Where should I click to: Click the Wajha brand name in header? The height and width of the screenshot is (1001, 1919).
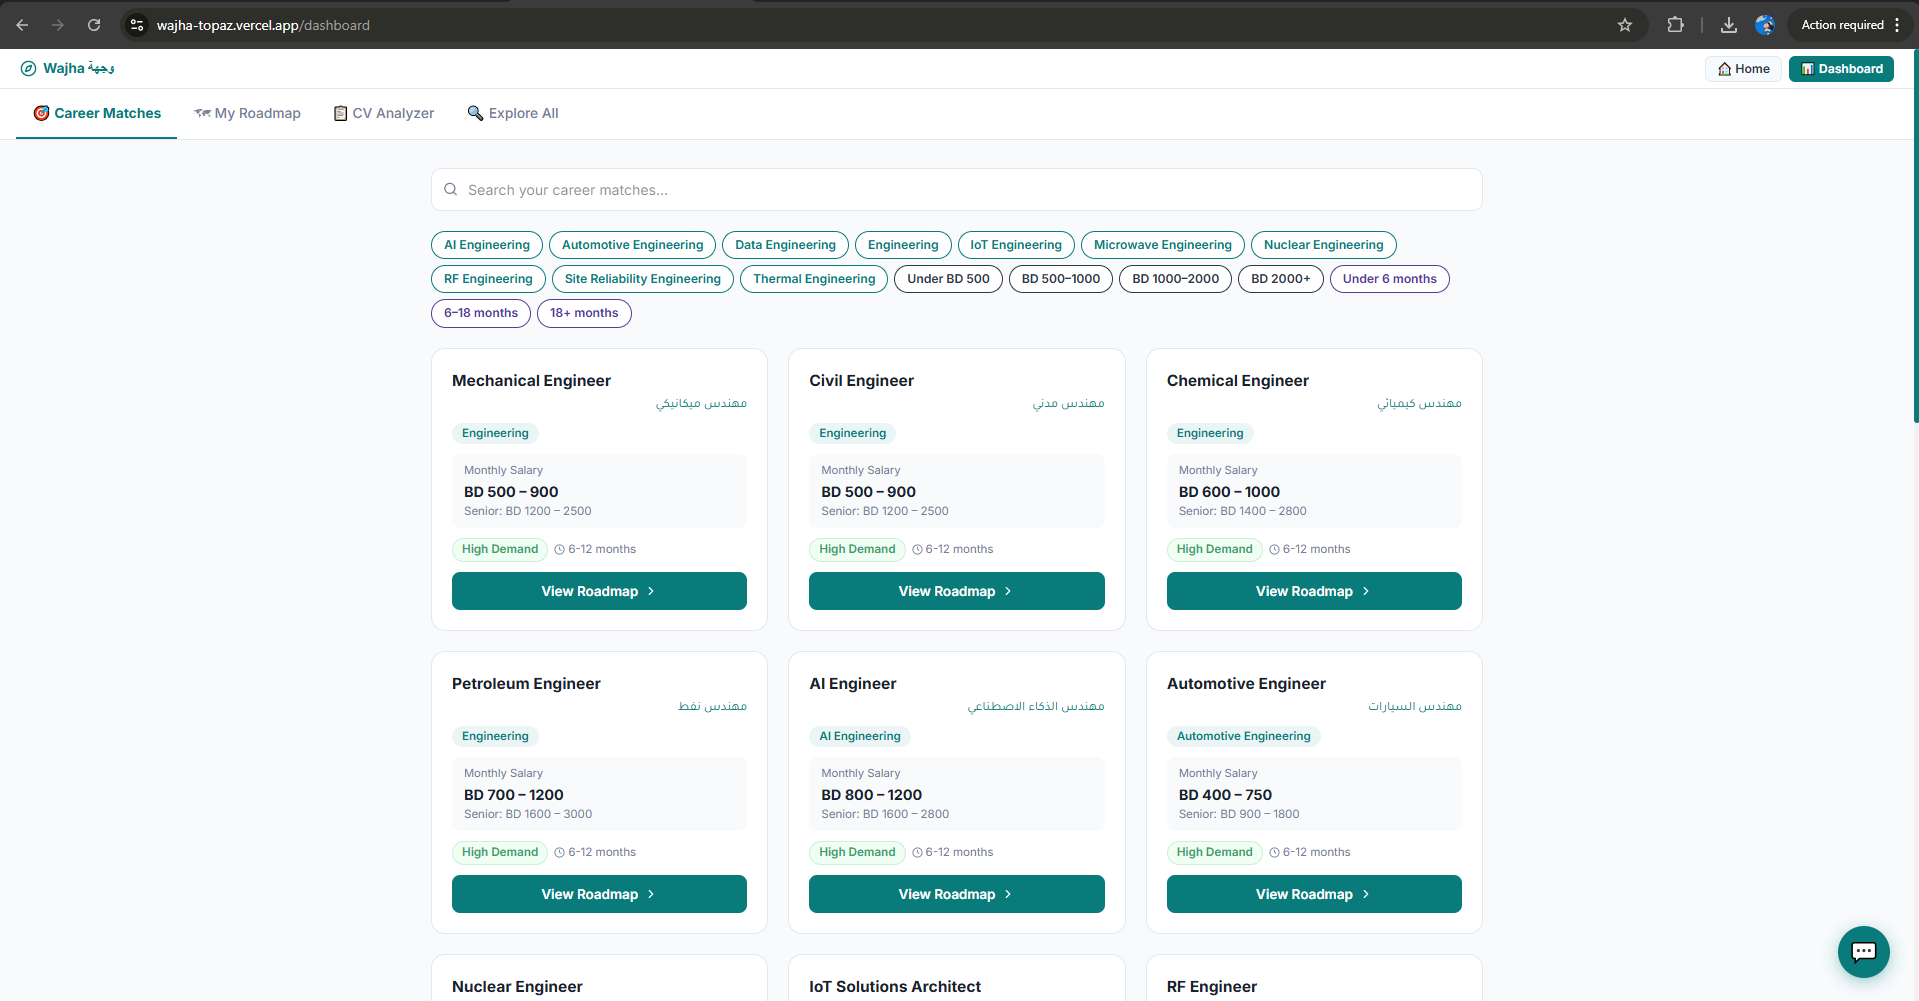click(x=79, y=69)
